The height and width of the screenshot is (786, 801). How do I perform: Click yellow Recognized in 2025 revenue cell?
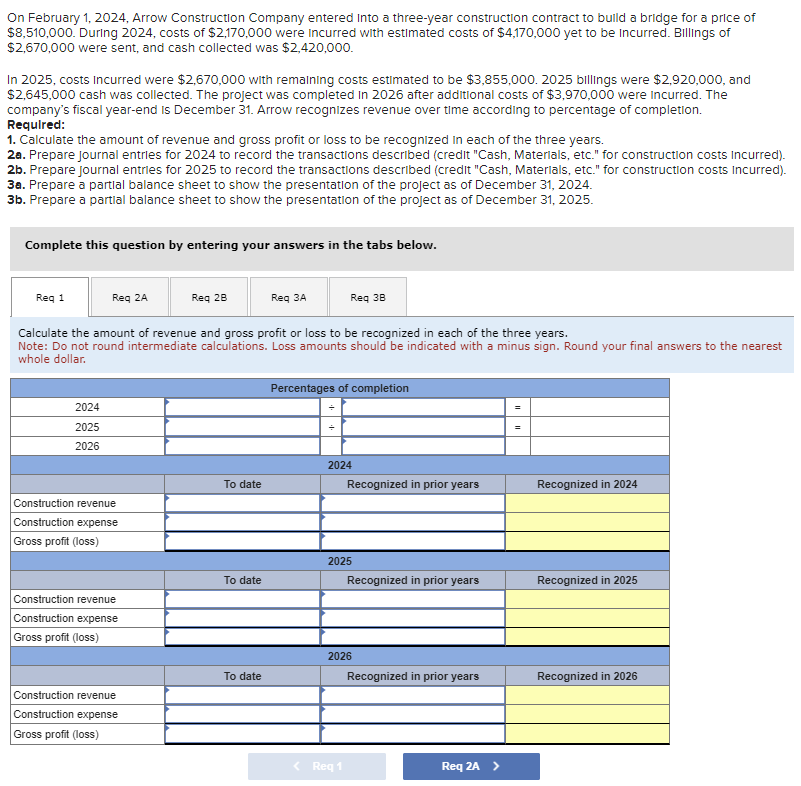point(587,599)
